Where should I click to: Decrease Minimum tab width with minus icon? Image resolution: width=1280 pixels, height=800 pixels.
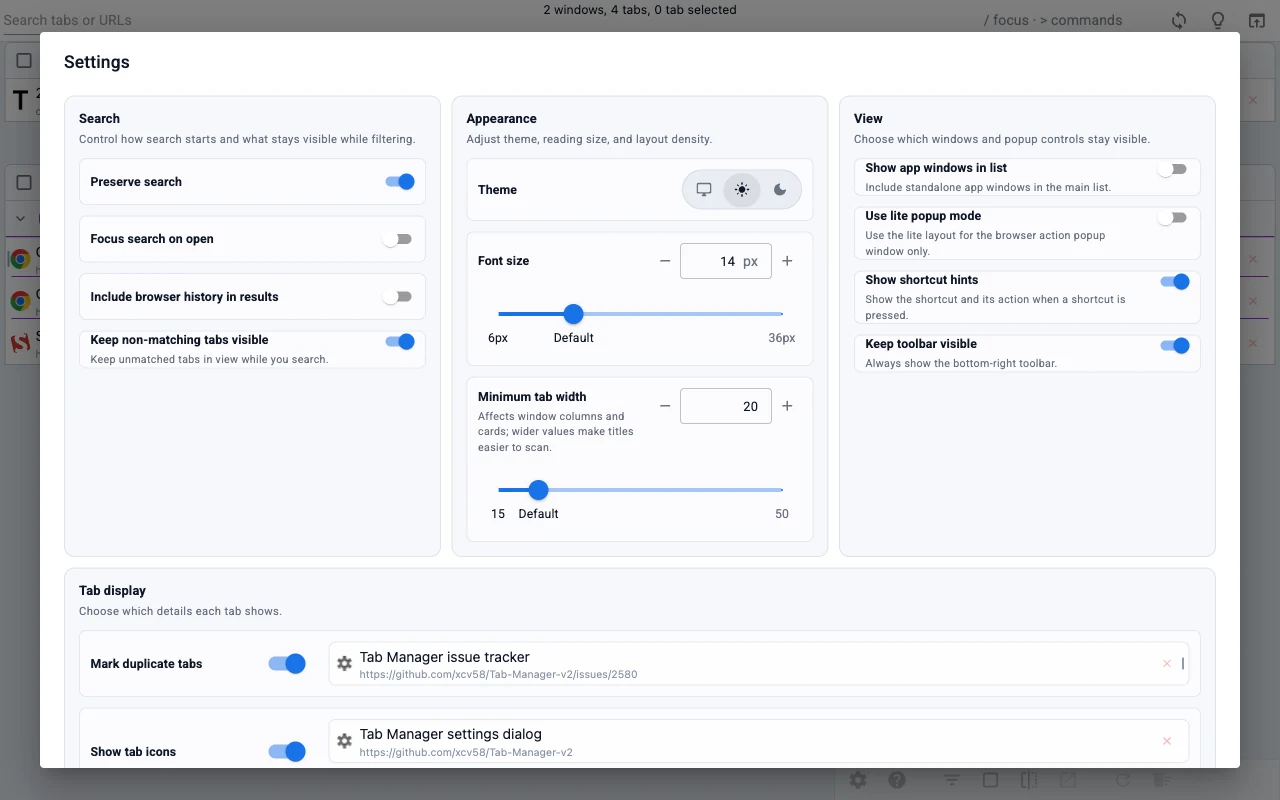665,406
